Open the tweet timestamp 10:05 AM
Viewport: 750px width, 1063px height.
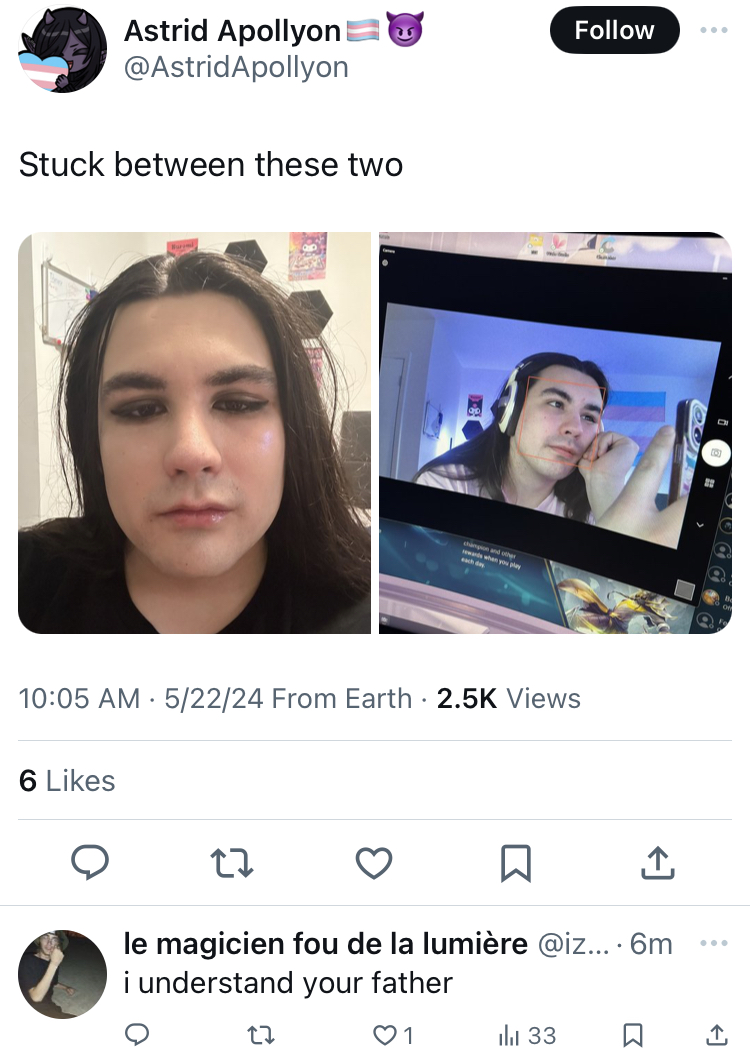(x=79, y=699)
